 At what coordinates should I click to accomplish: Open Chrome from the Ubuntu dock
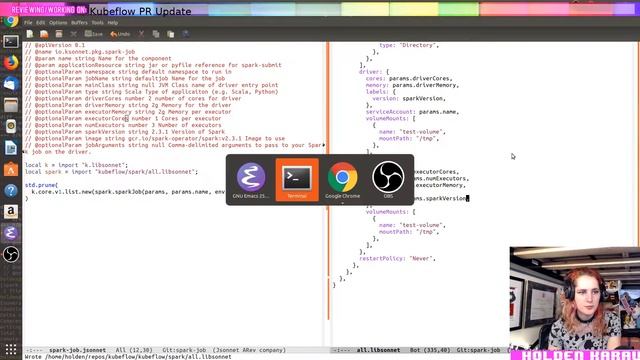(x=11, y=21)
